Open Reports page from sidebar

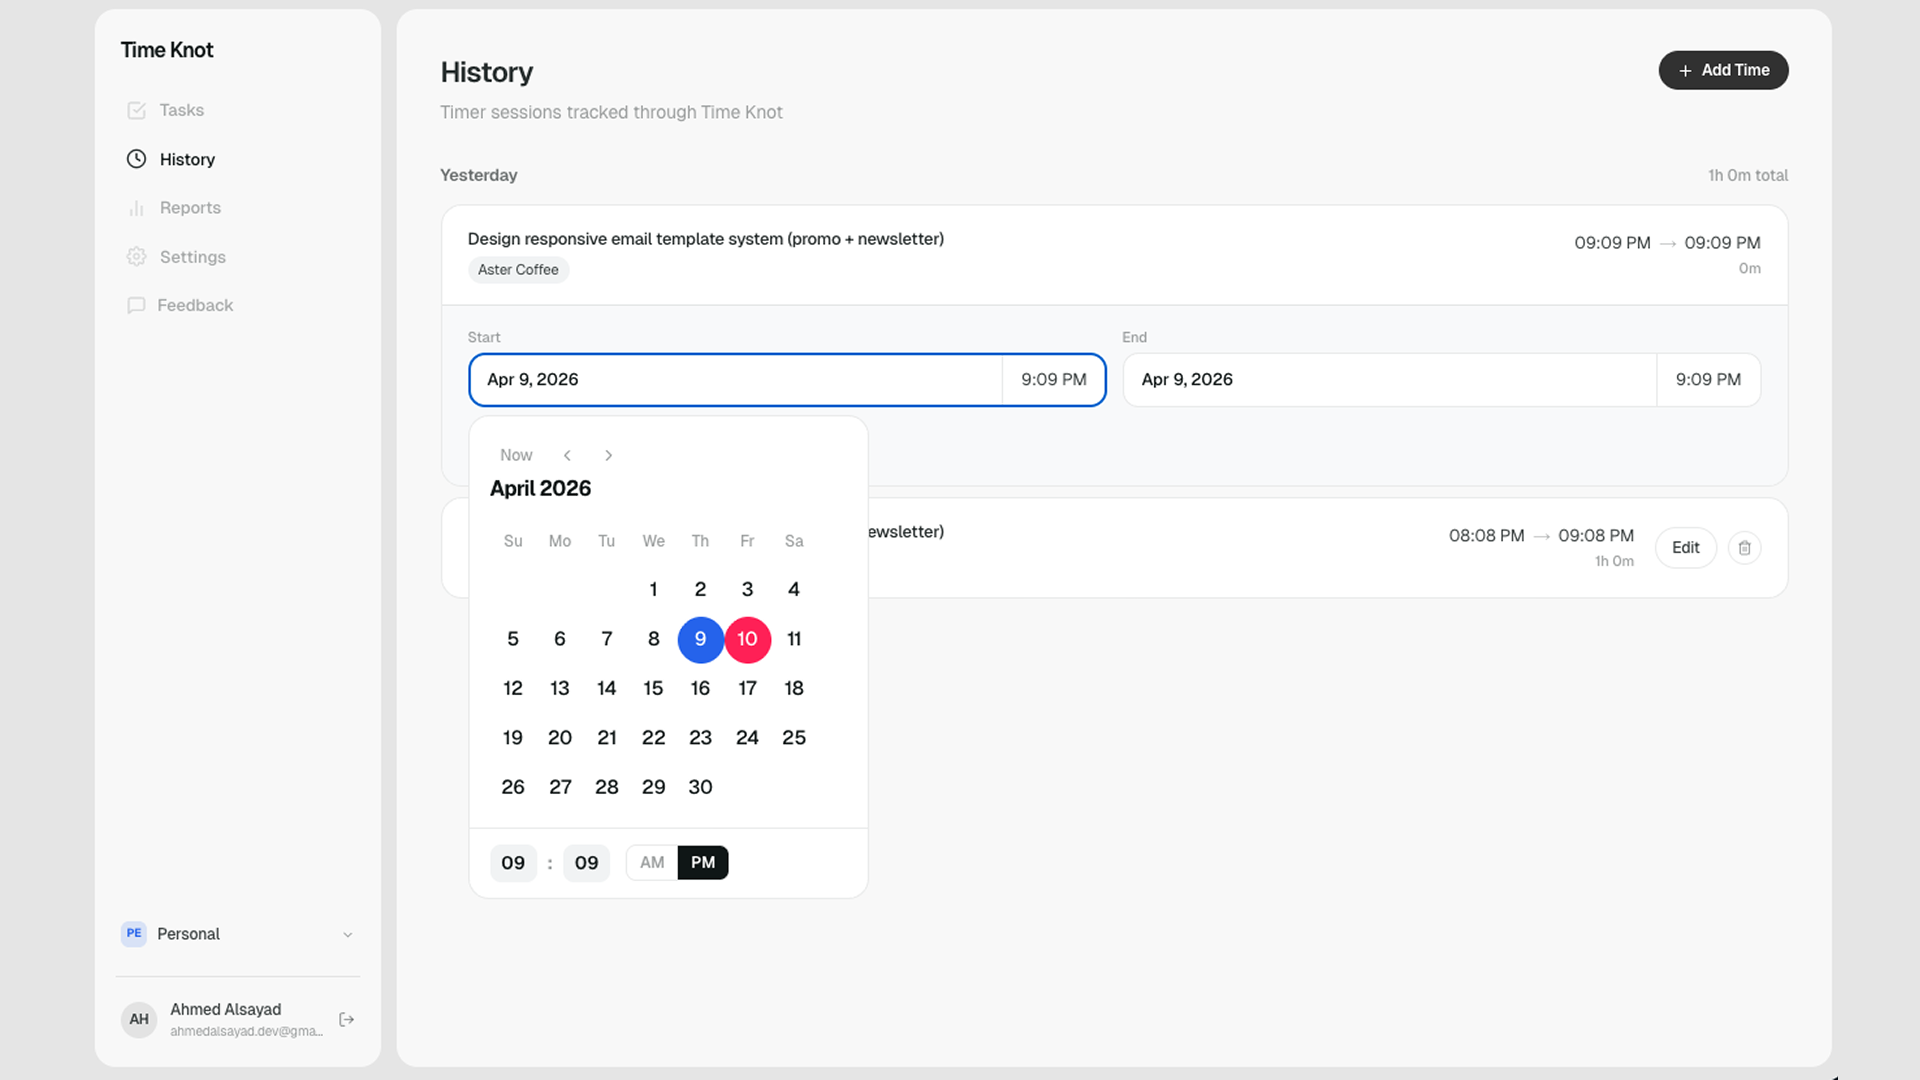tap(190, 208)
